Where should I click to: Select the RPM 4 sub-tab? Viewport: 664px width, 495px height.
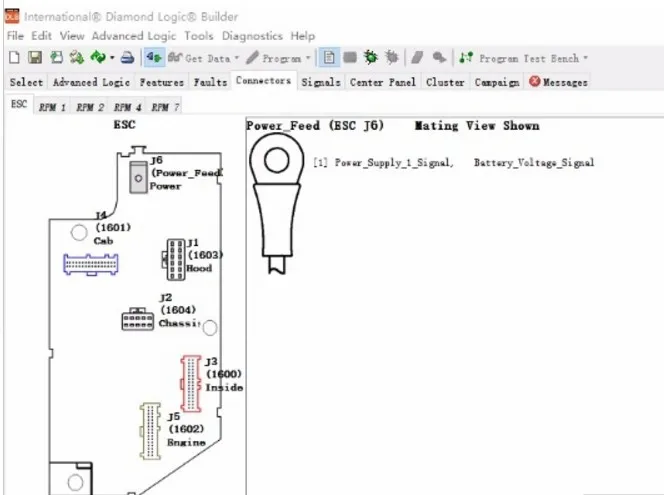click(127, 108)
